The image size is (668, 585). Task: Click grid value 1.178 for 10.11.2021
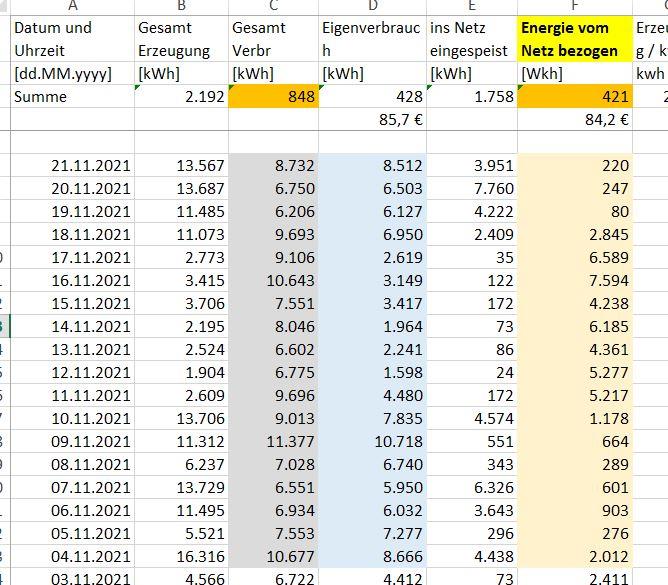[x=575, y=418]
